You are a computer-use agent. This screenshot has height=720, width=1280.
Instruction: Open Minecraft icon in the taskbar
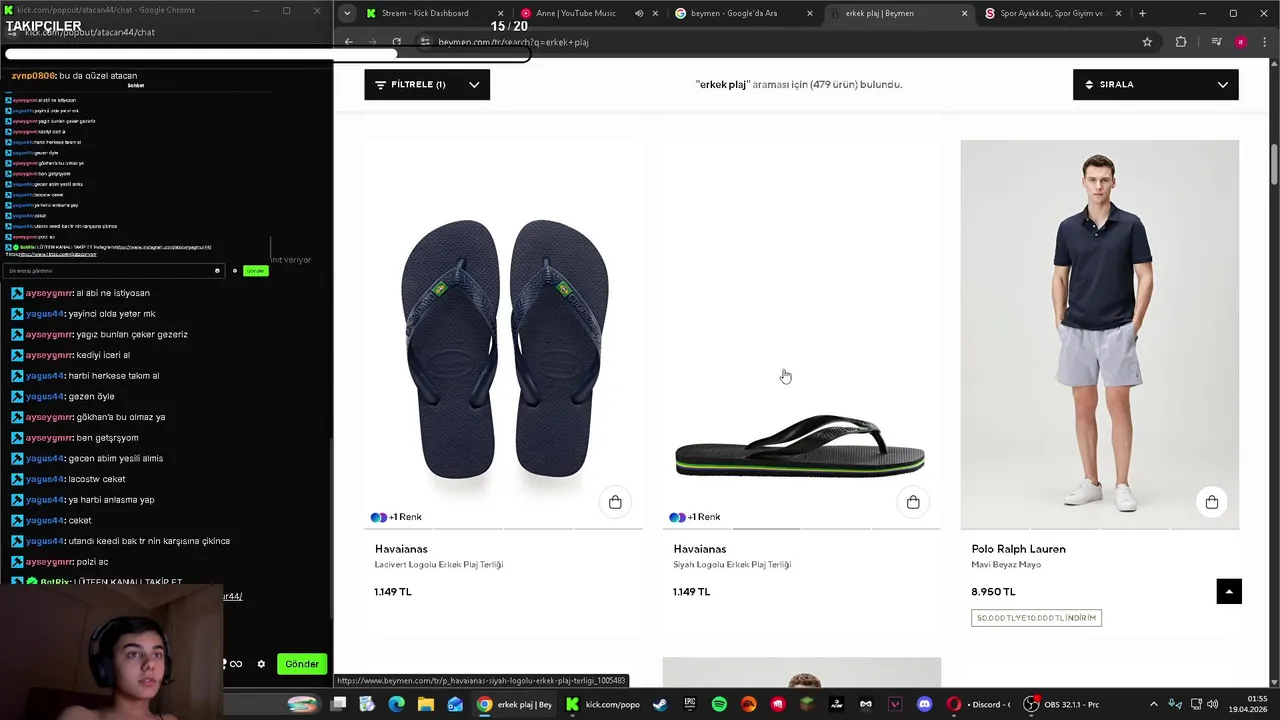807,704
